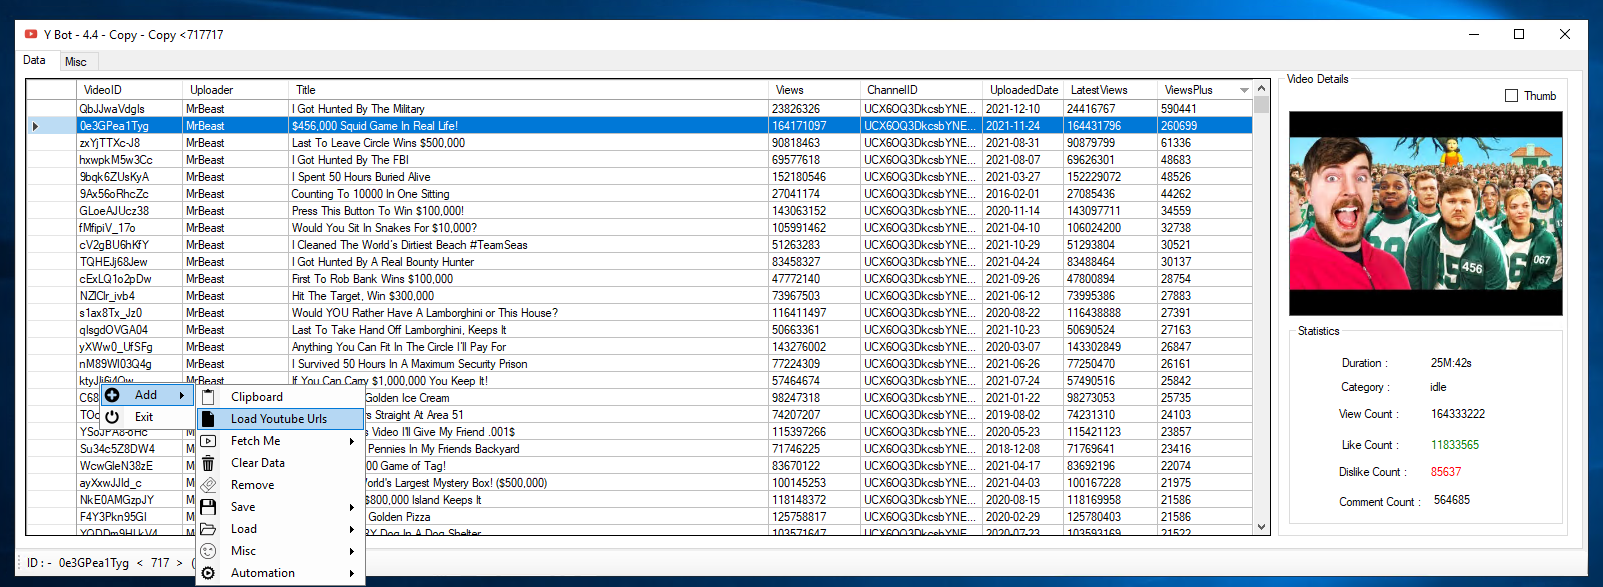
Task: Click the '717' count in status bar
Action: pos(160,563)
